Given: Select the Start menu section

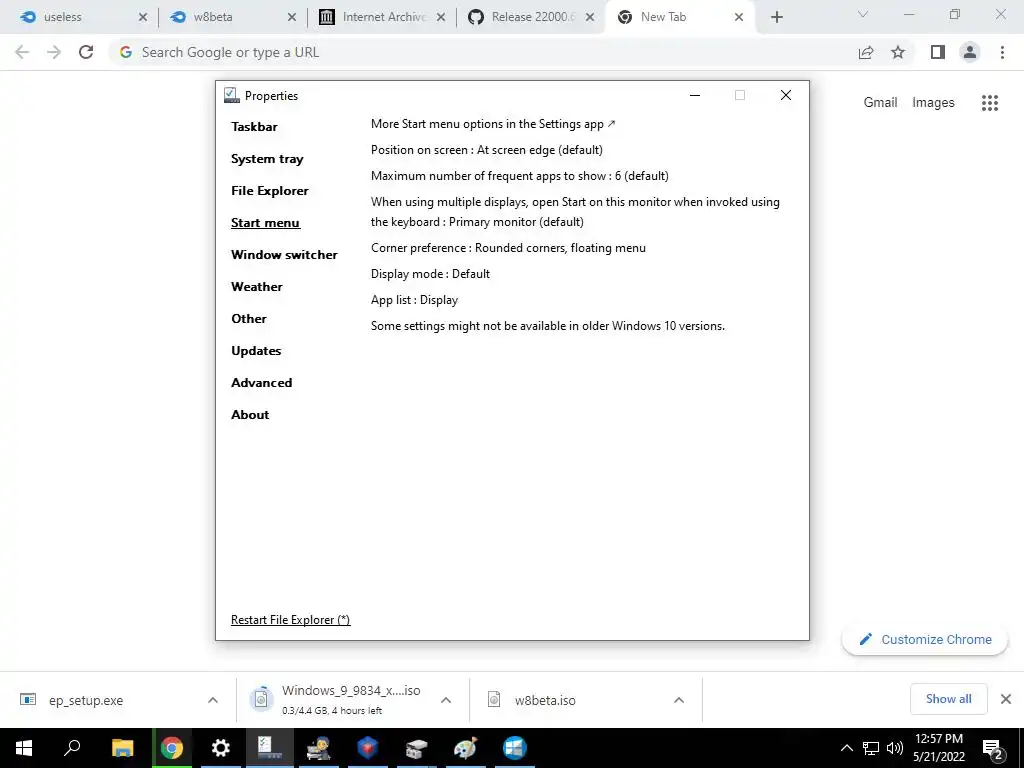Looking at the screenshot, I should tap(265, 223).
